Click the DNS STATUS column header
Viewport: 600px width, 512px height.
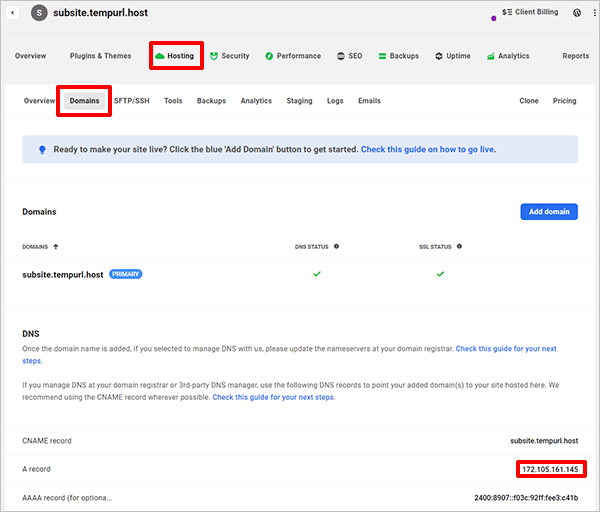(311, 247)
